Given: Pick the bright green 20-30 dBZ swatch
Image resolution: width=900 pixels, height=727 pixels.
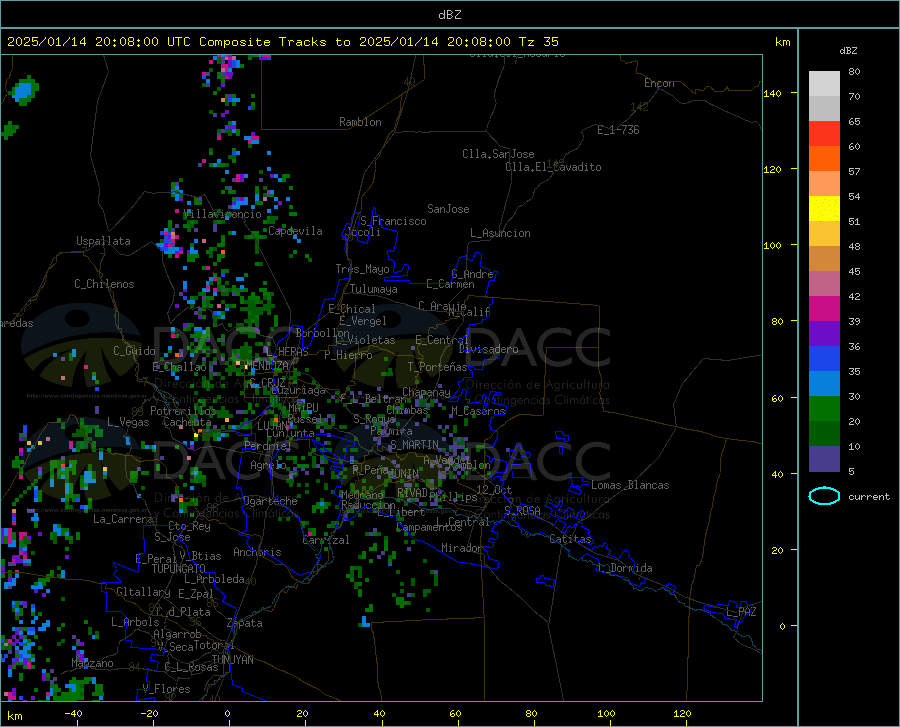Looking at the screenshot, I should click(824, 409).
